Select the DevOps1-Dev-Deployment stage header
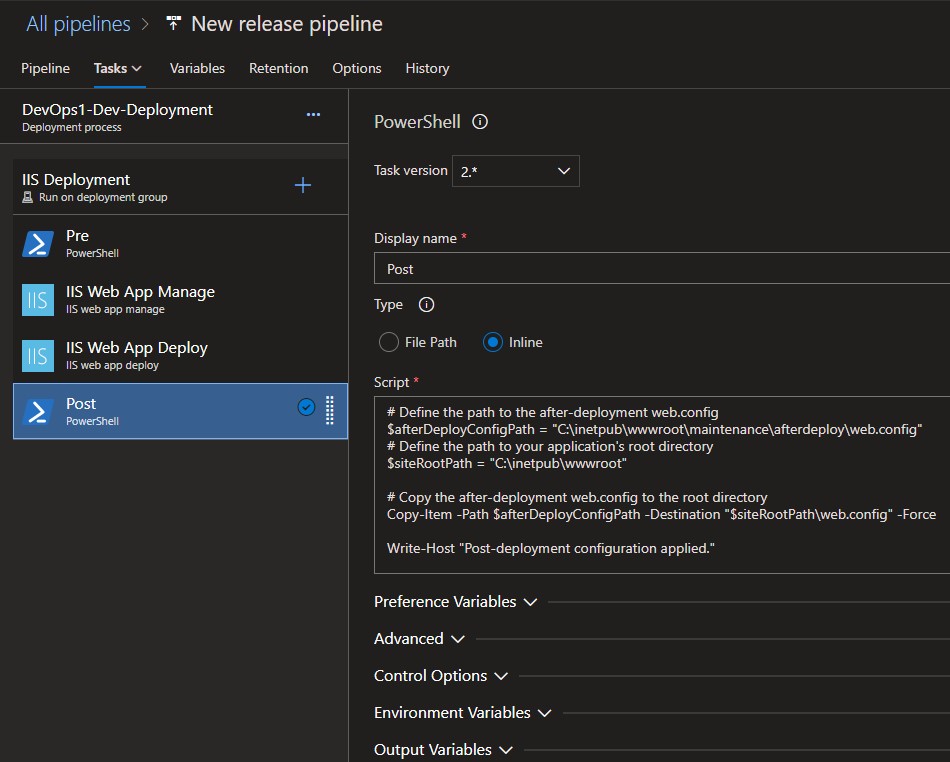Screen dimensions: 950x762 (x=174, y=117)
